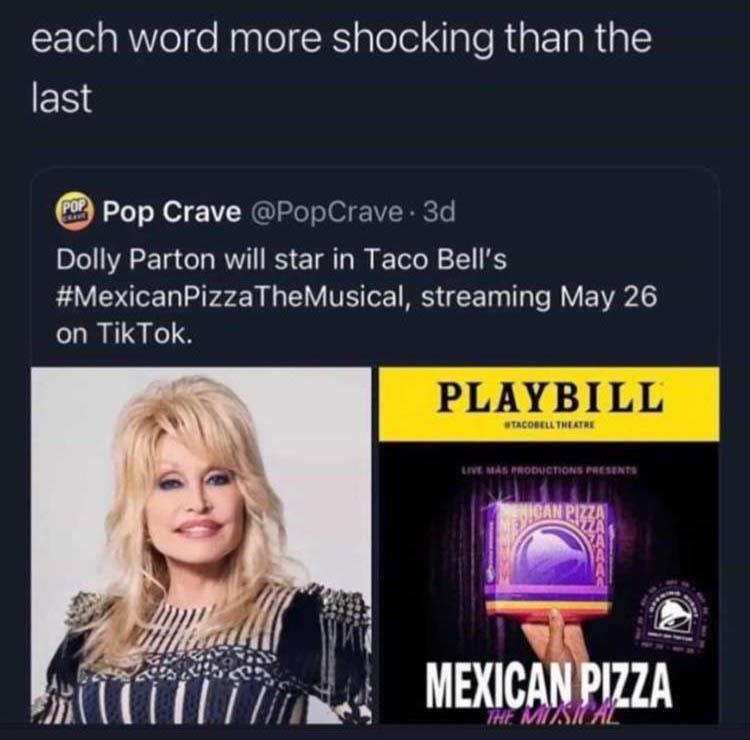Viewport: 750px width, 740px height.
Task: Click the Taco Bell logo badge on poster
Action: click(x=670, y=619)
